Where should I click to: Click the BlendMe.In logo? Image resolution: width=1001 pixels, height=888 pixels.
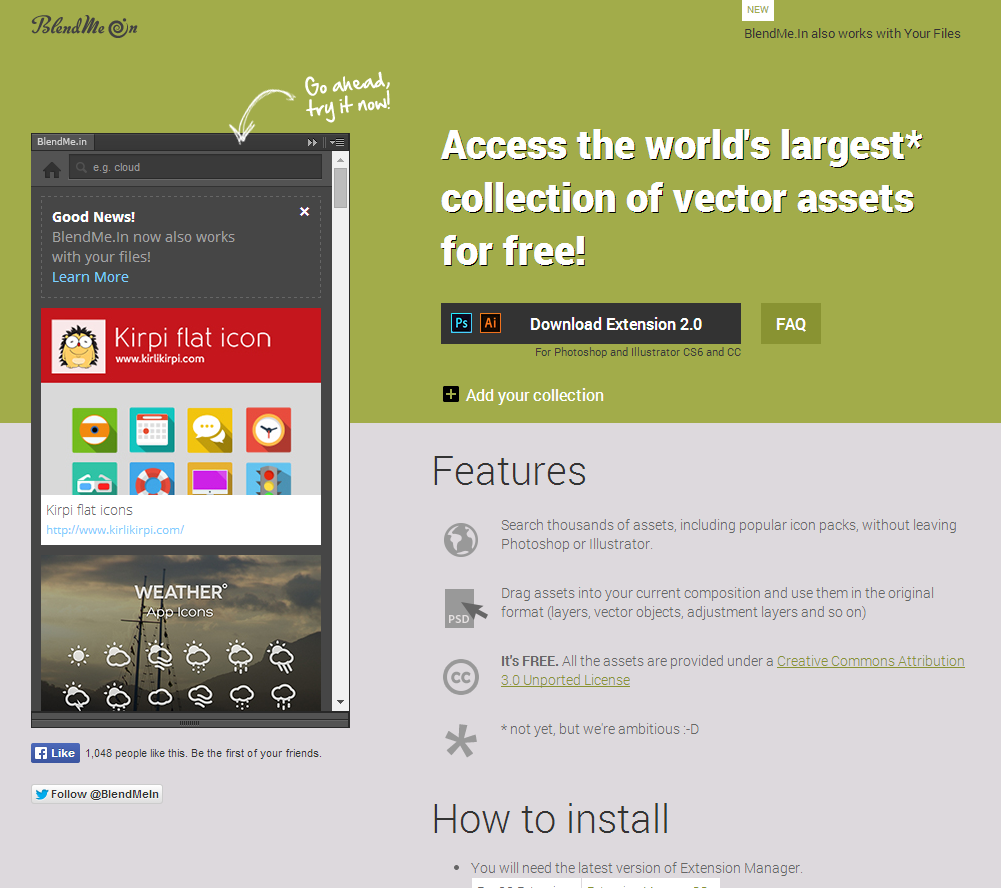pos(84,26)
